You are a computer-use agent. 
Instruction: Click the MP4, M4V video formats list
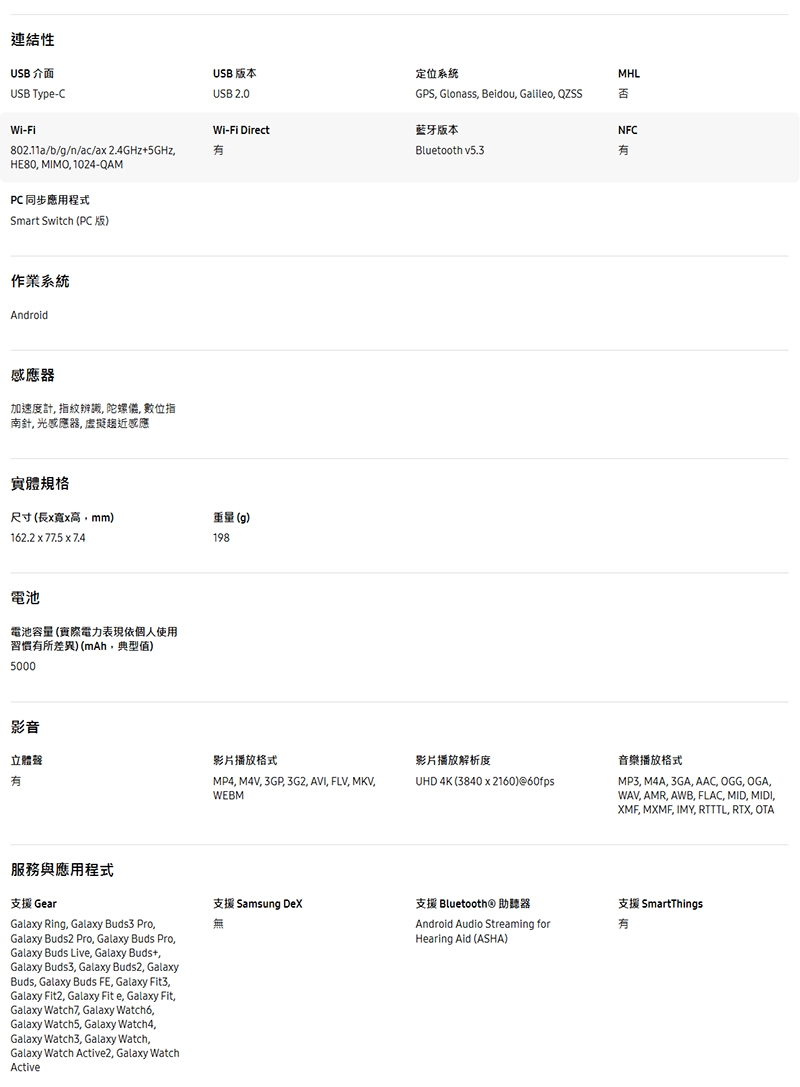click(x=294, y=788)
